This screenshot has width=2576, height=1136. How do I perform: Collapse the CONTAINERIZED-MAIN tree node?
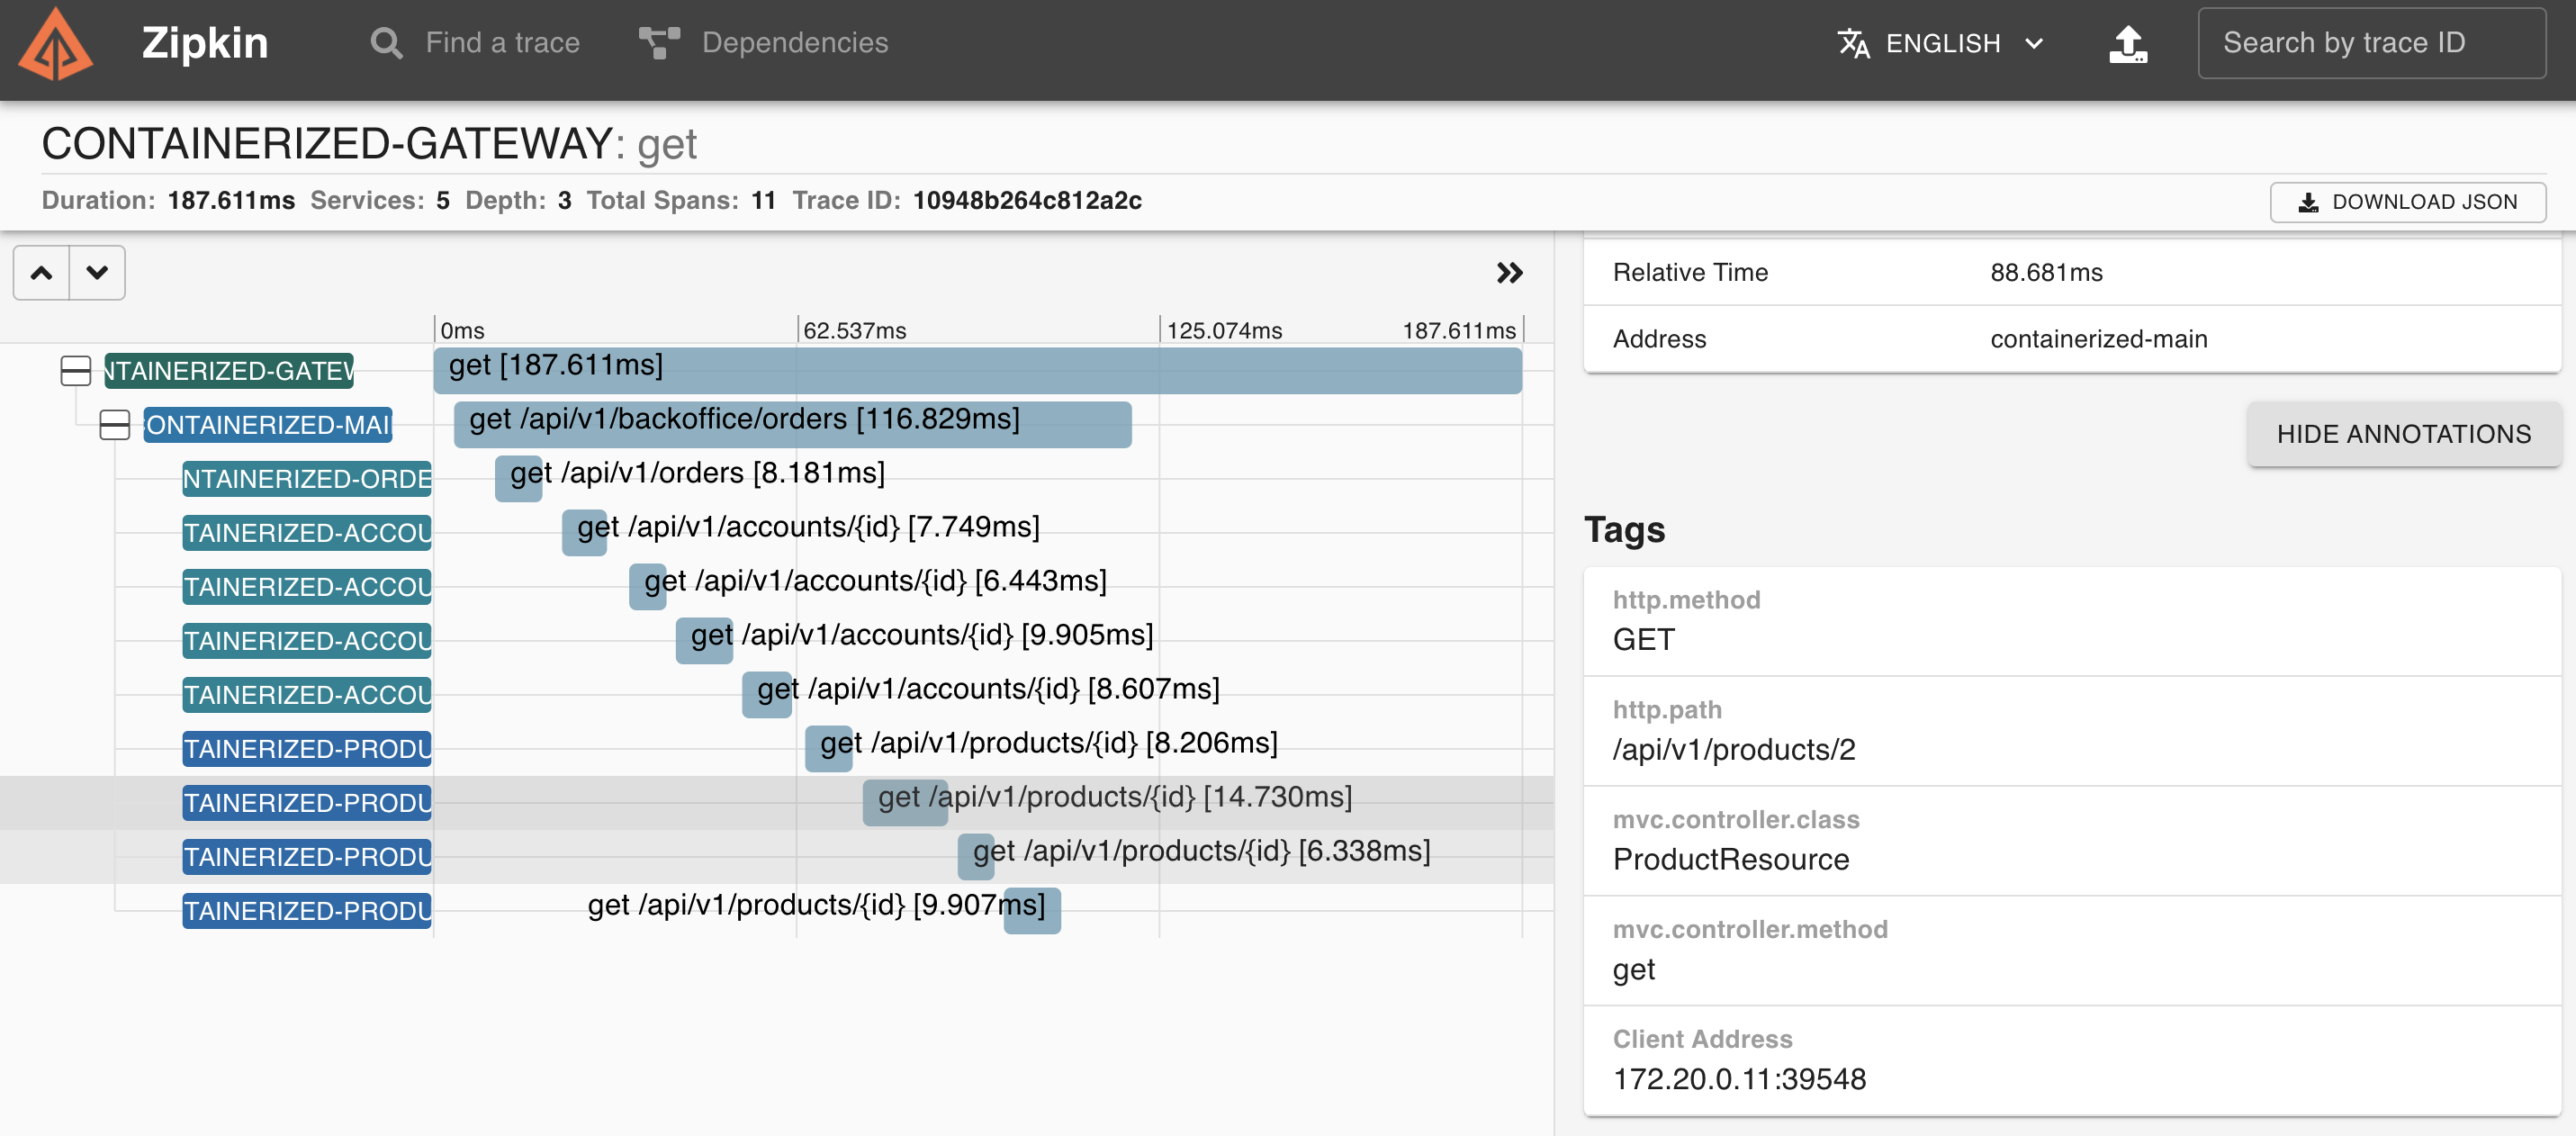click(x=115, y=425)
